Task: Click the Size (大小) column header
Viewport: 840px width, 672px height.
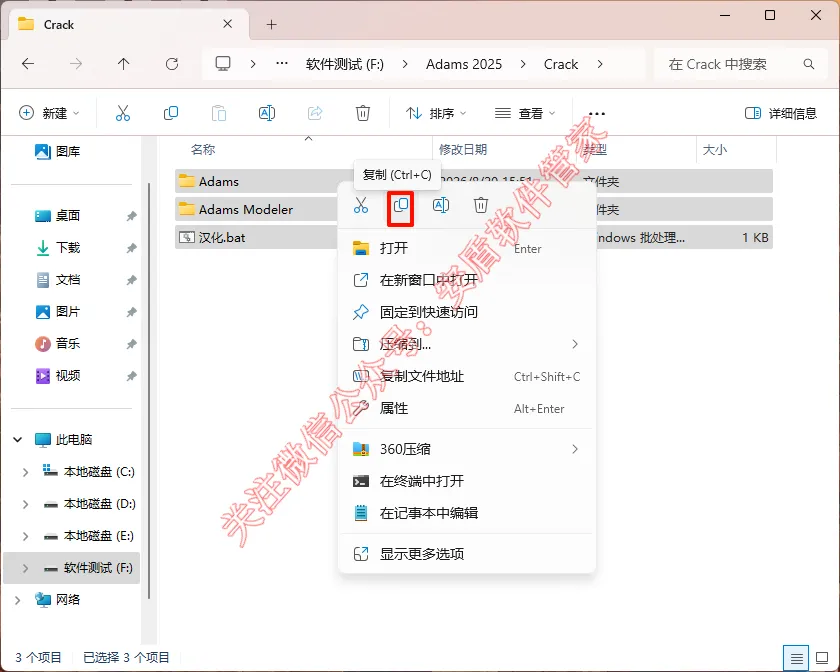Action: tap(715, 150)
